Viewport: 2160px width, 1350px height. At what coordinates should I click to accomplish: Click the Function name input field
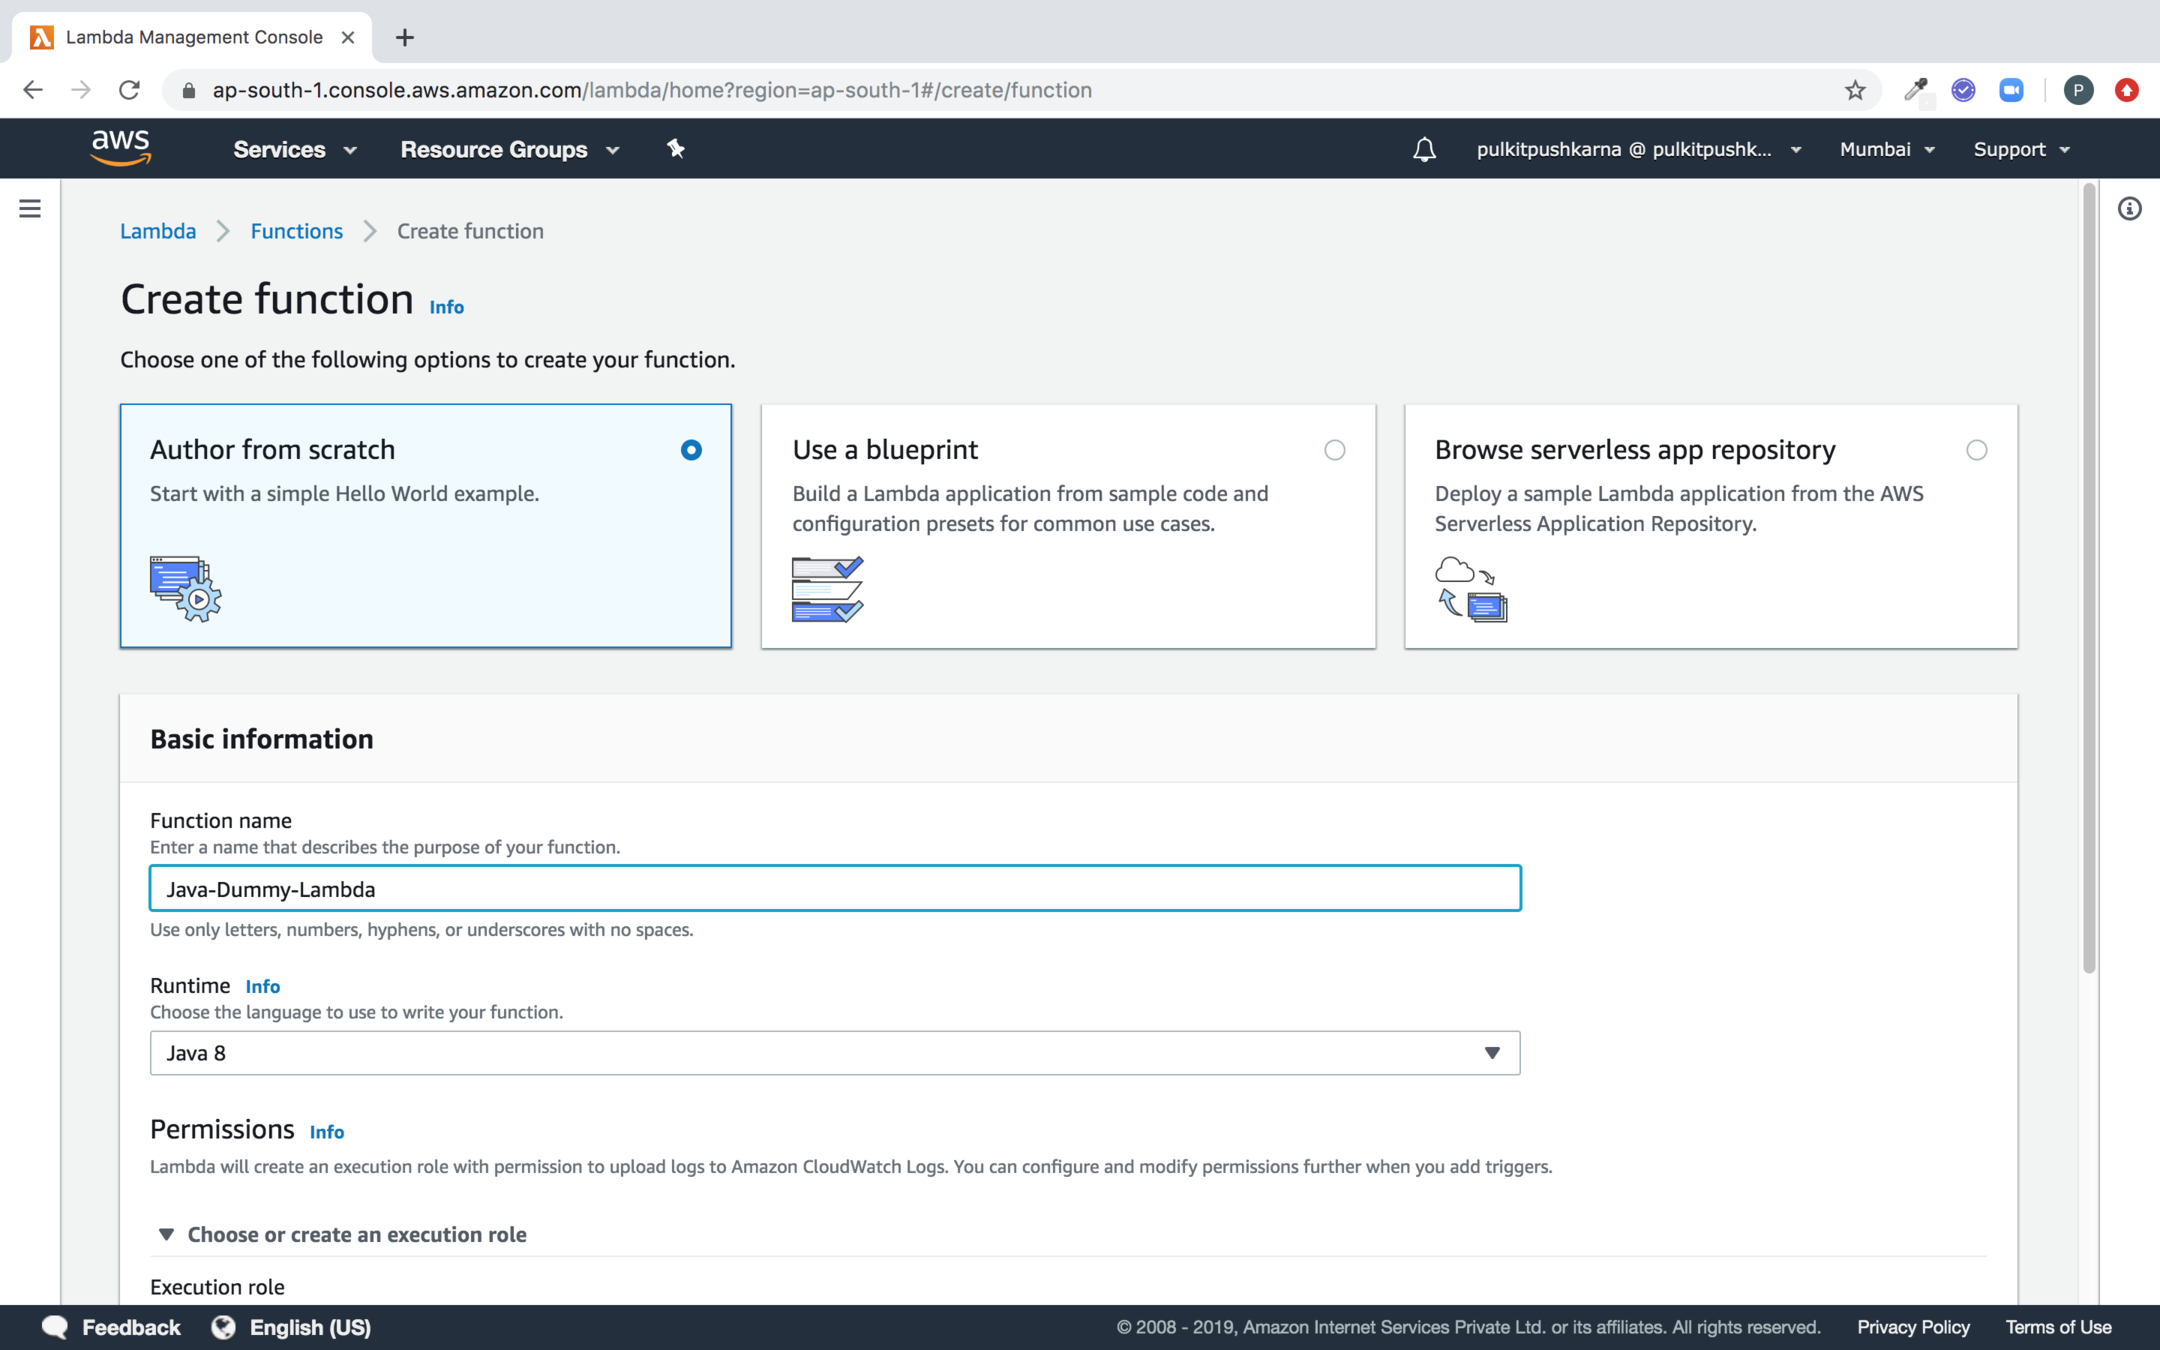point(834,888)
